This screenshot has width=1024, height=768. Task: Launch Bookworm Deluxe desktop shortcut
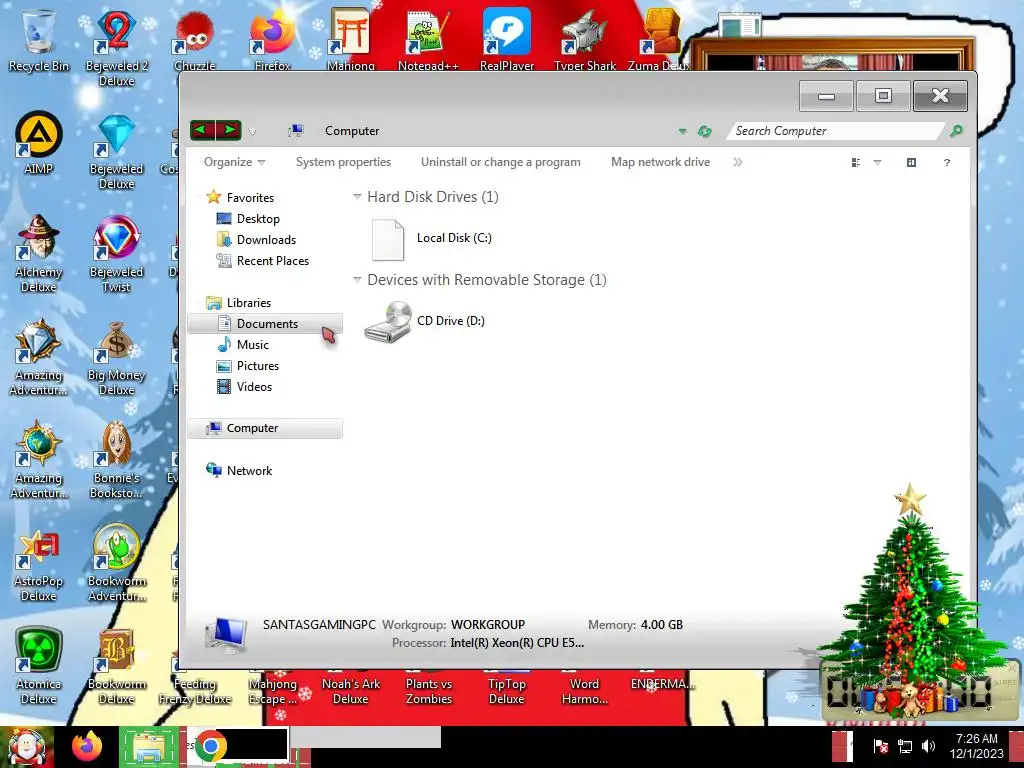point(116,667)
